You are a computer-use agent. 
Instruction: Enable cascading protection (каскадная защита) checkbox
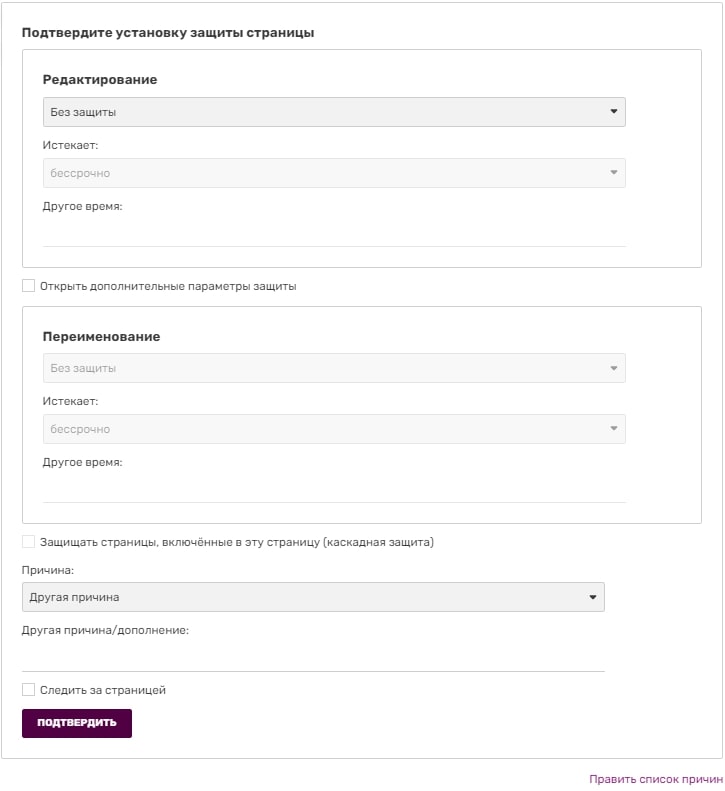click(x=28, y=542)
